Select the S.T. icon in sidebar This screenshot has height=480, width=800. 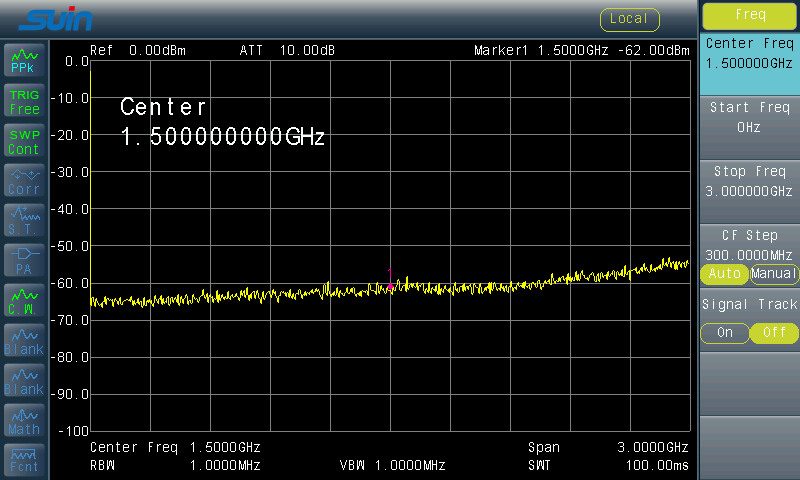[24, 221]
